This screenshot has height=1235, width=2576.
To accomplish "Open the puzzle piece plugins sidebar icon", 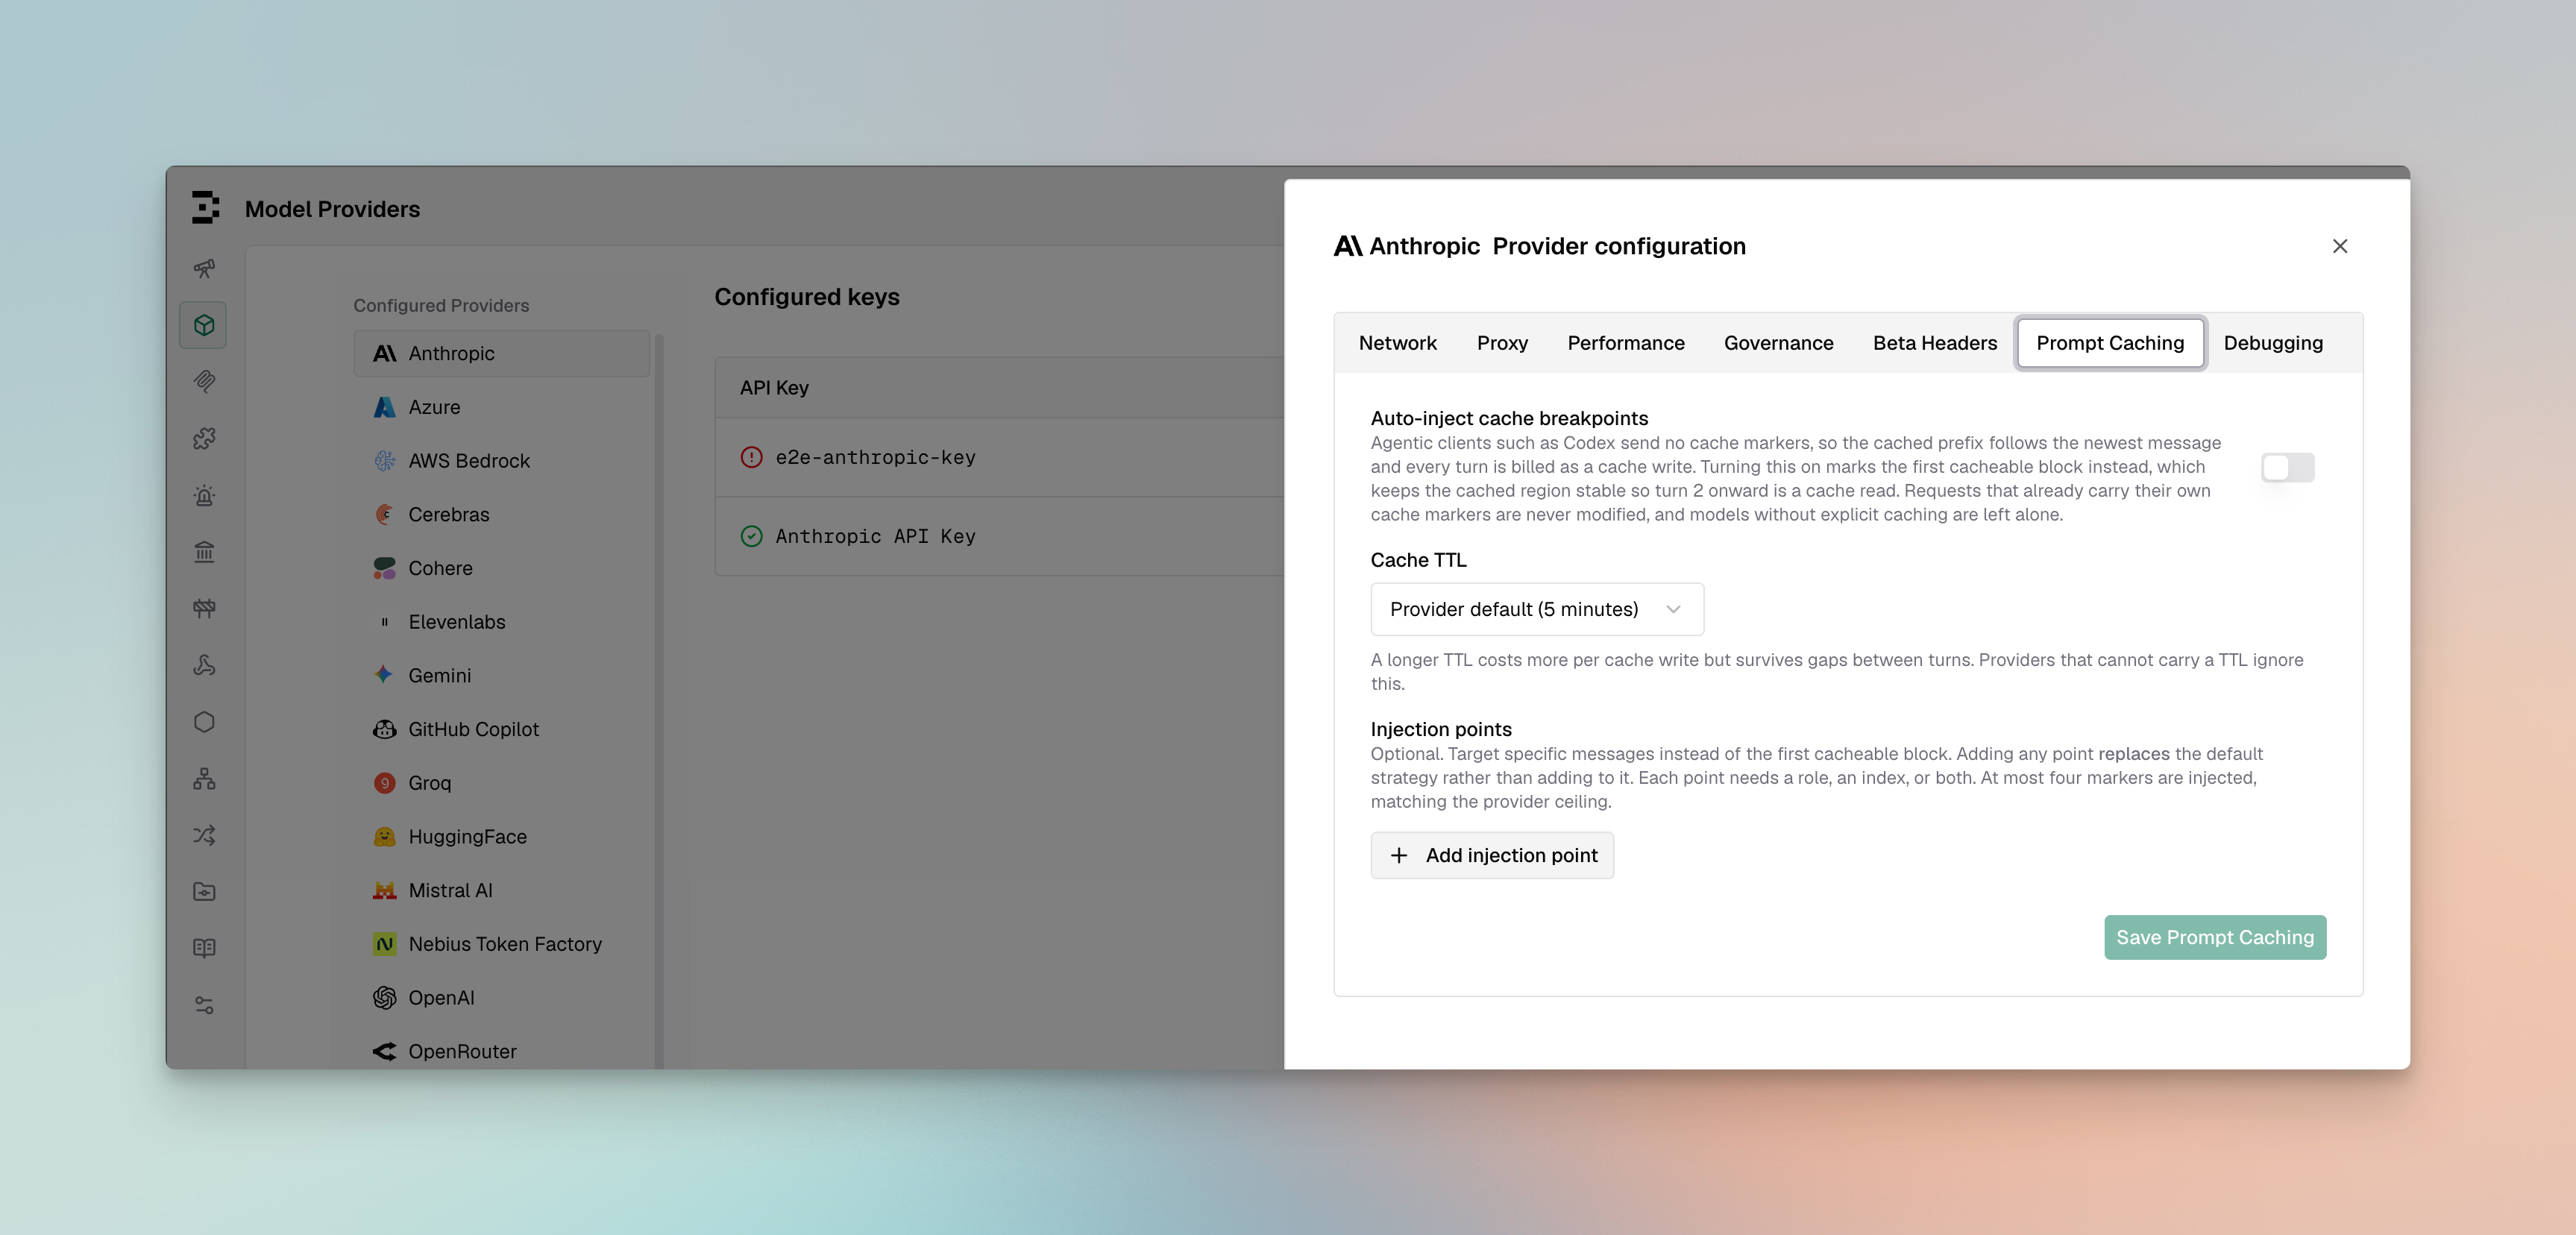I will [x=204, y=438].
